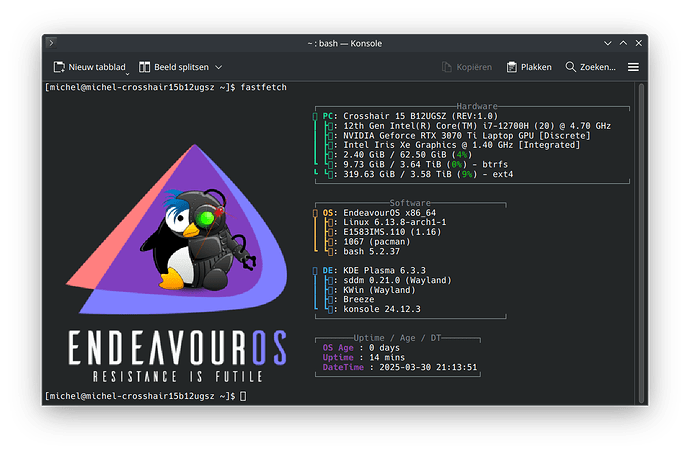Click the 'sddm 0.21.0 (Wayland)' line
The height and width of the screenshot is (455, 690).
click(x=397, y=280)
